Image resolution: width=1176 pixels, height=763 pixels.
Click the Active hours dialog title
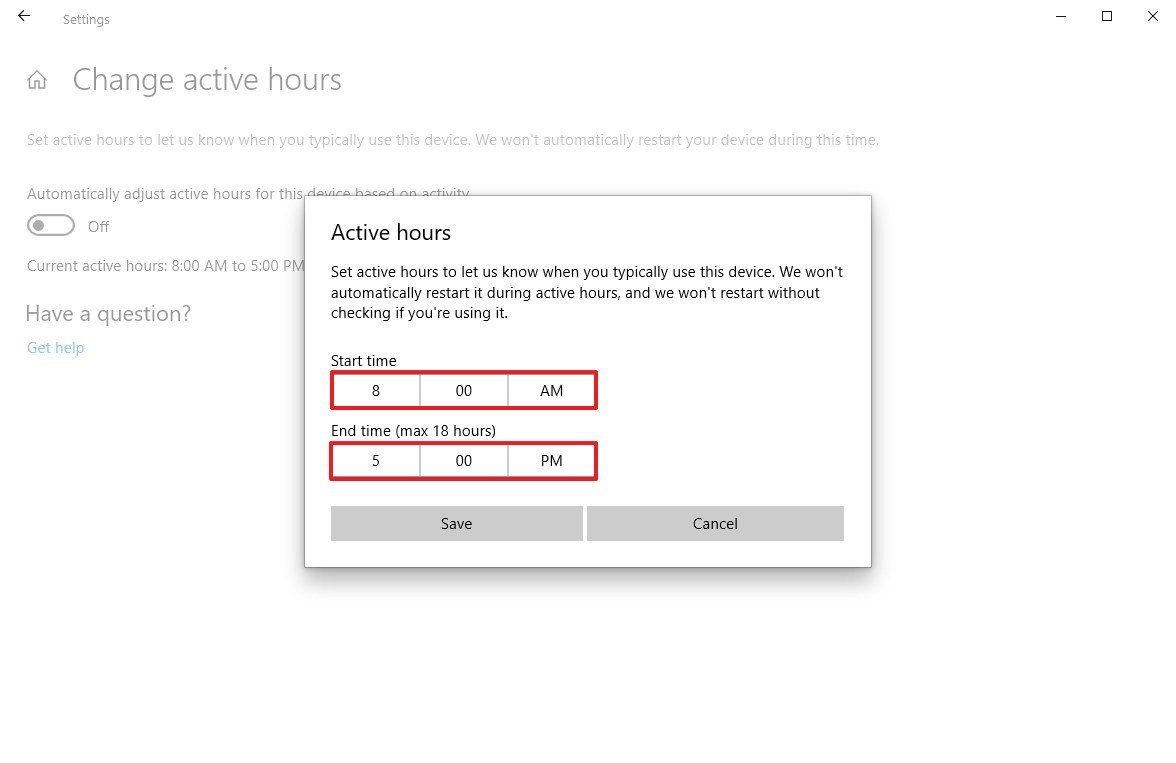391,232
